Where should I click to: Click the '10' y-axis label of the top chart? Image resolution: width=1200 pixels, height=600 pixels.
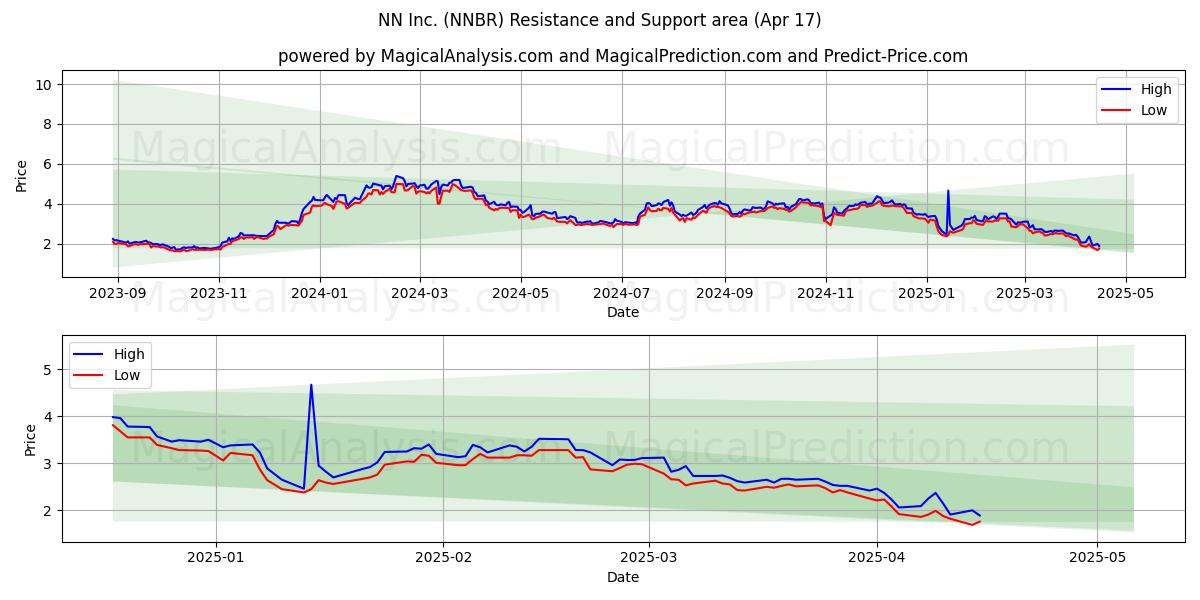pos(43,85)
